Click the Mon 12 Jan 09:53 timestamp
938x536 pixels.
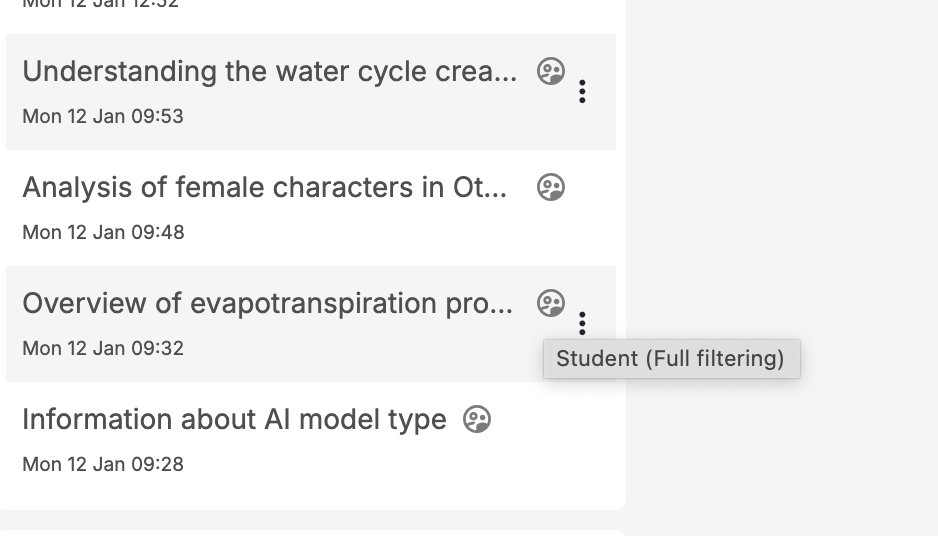click(x=103, y=116)
